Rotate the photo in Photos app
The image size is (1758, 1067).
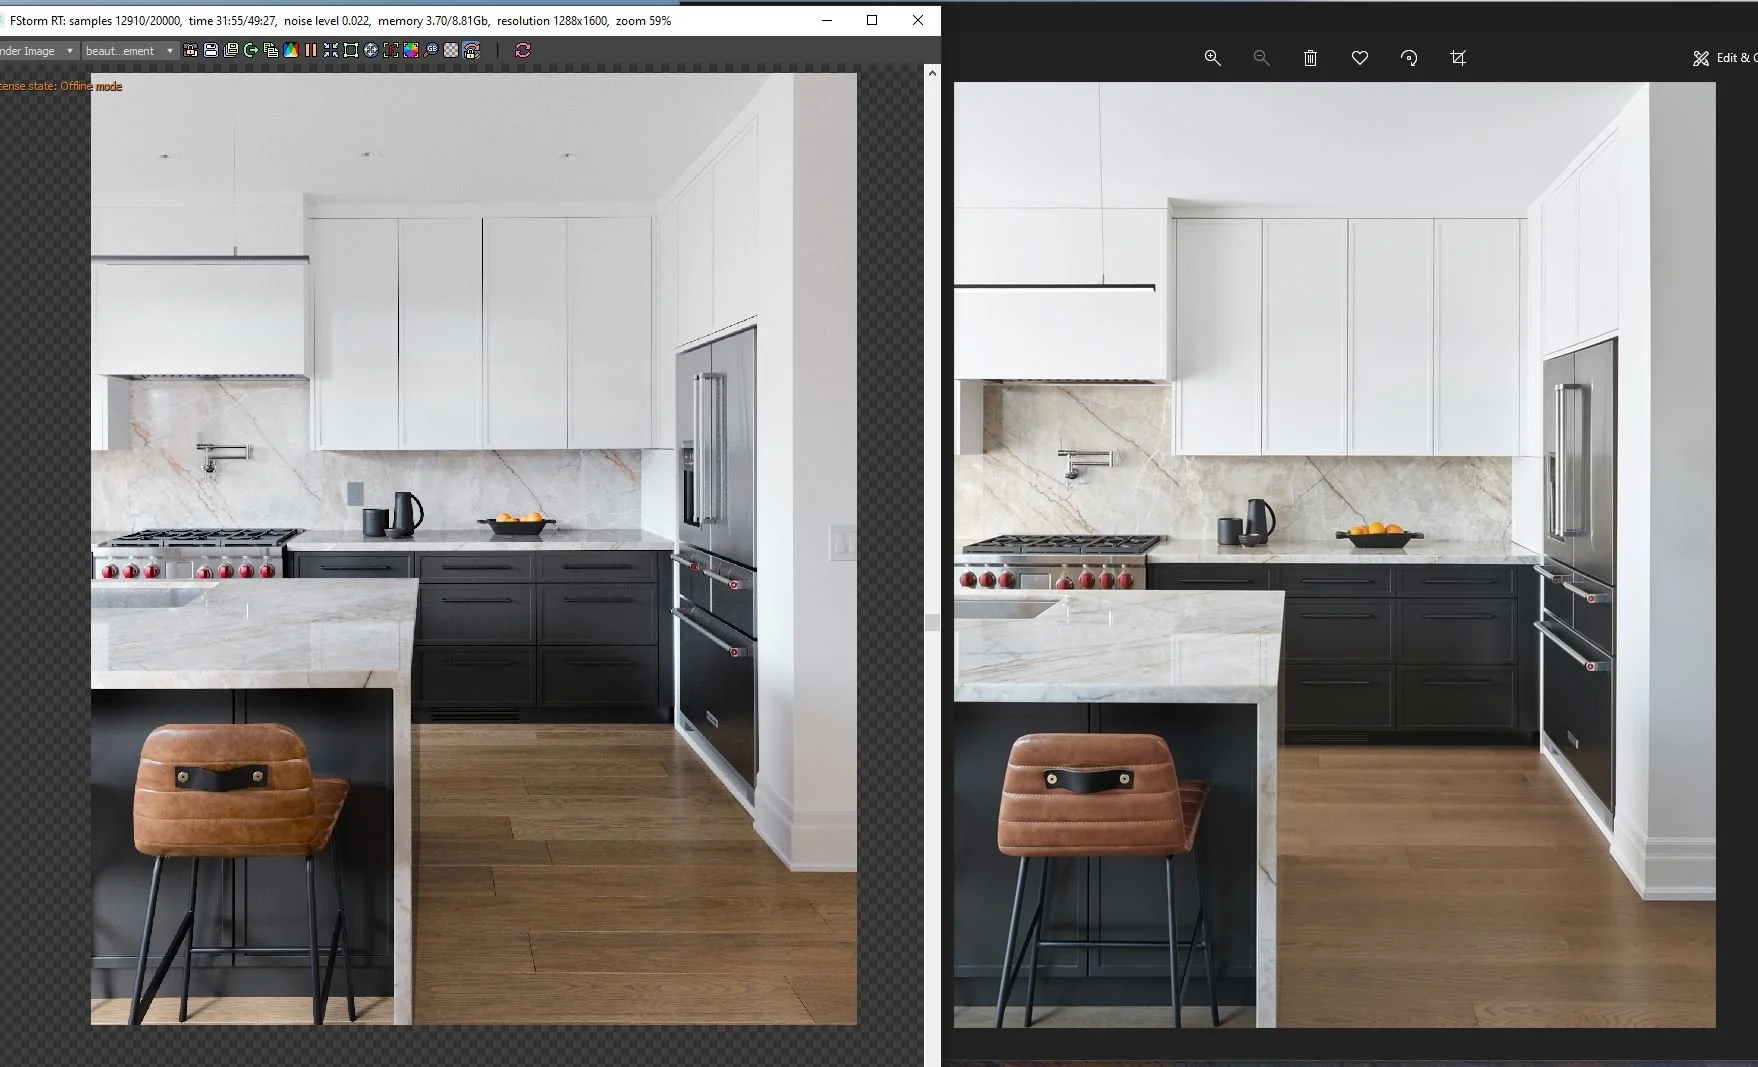(x=1409, y=57)
